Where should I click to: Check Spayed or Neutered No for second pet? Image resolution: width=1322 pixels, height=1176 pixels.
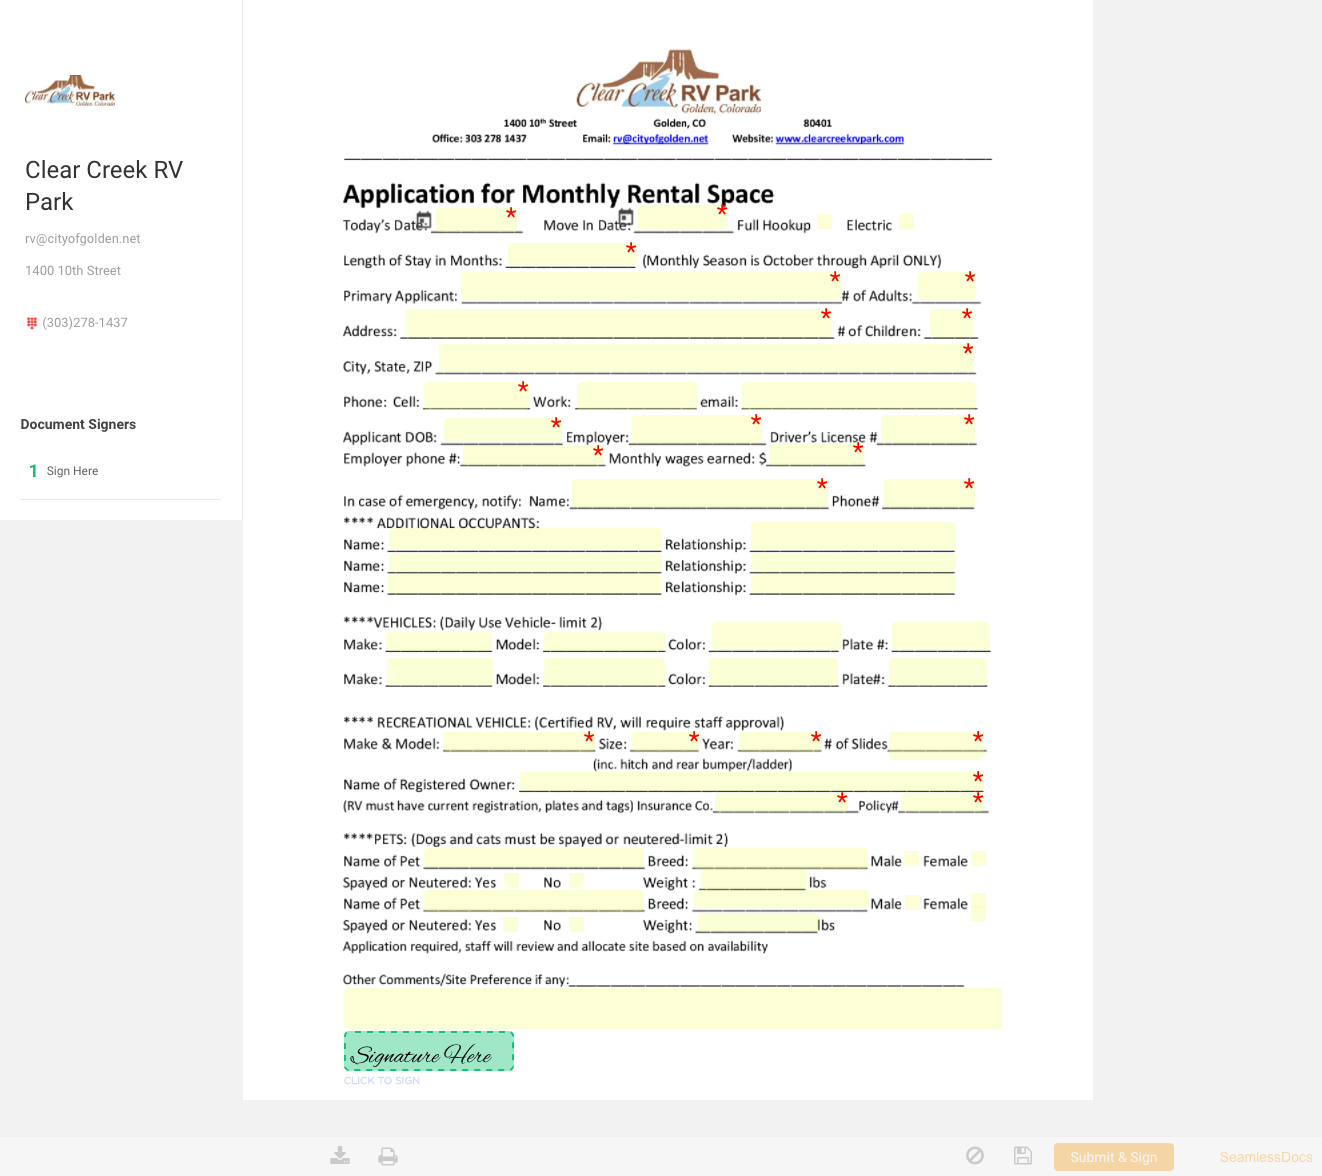coord(576,925)
